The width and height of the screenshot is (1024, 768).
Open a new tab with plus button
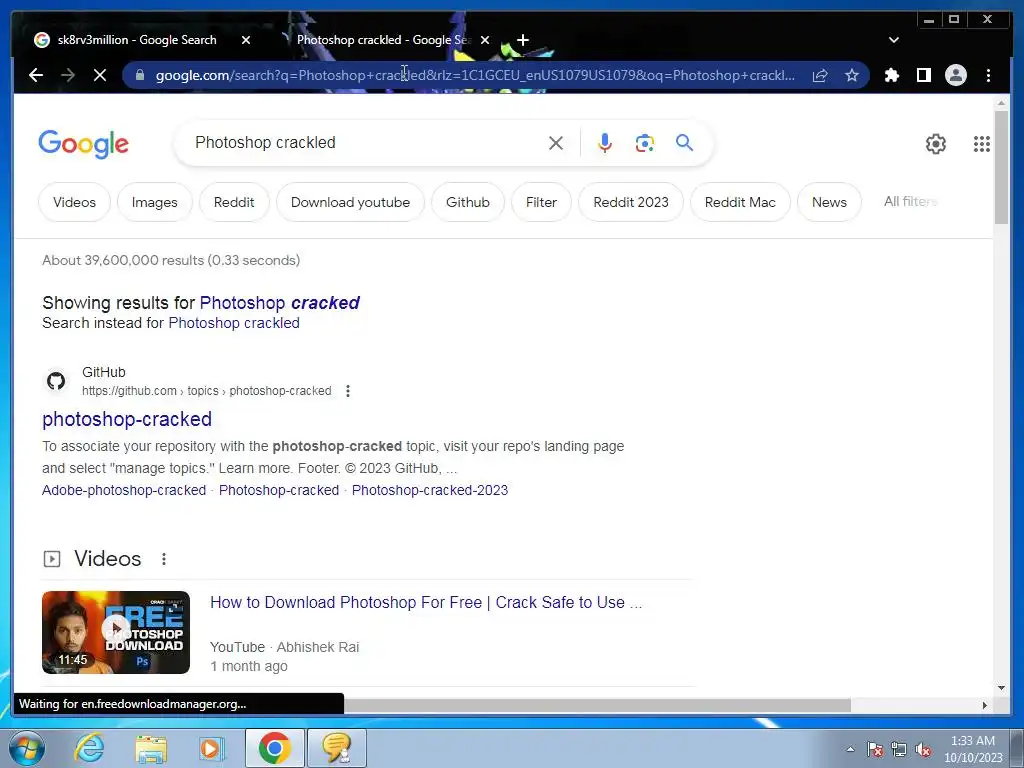click(x=522, y=40)
